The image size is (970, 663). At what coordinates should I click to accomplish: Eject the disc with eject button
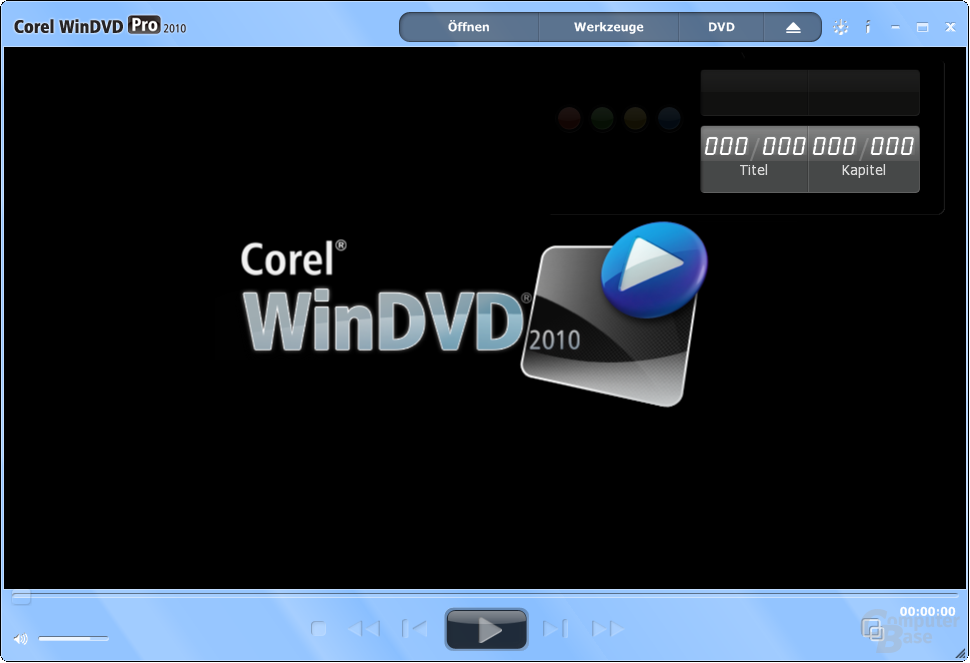pyautogui.click(x=793, y=27)
